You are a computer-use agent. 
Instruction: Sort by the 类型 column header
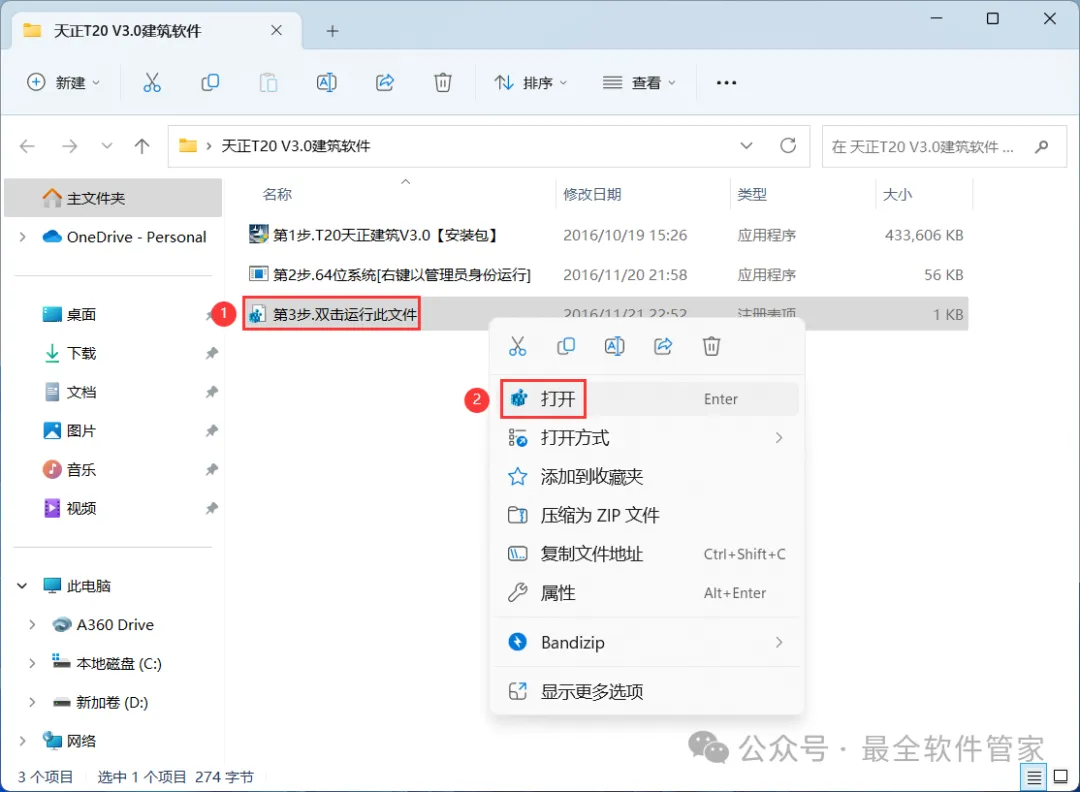(752, 194)
